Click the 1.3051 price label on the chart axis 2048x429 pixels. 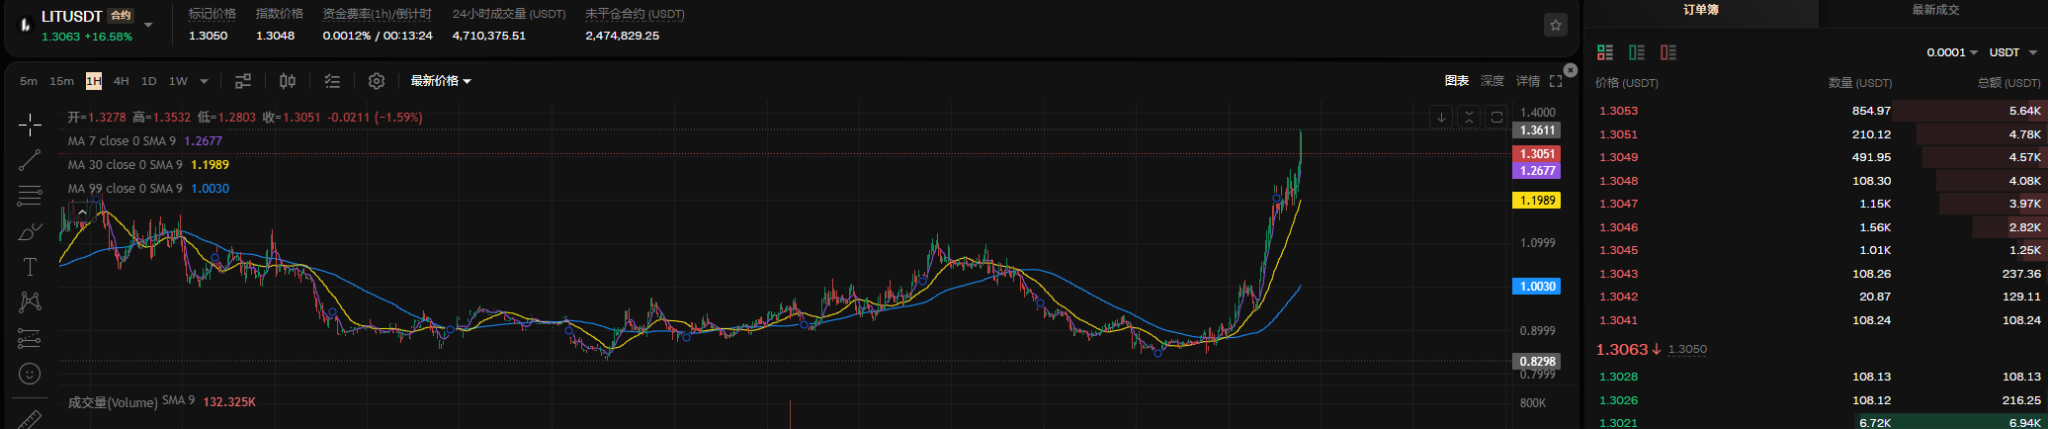point(1538,154)
